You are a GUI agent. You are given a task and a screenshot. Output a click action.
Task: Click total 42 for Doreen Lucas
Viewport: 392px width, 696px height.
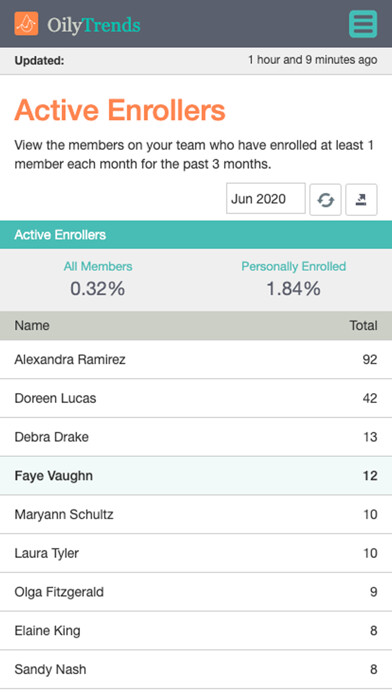370,398
